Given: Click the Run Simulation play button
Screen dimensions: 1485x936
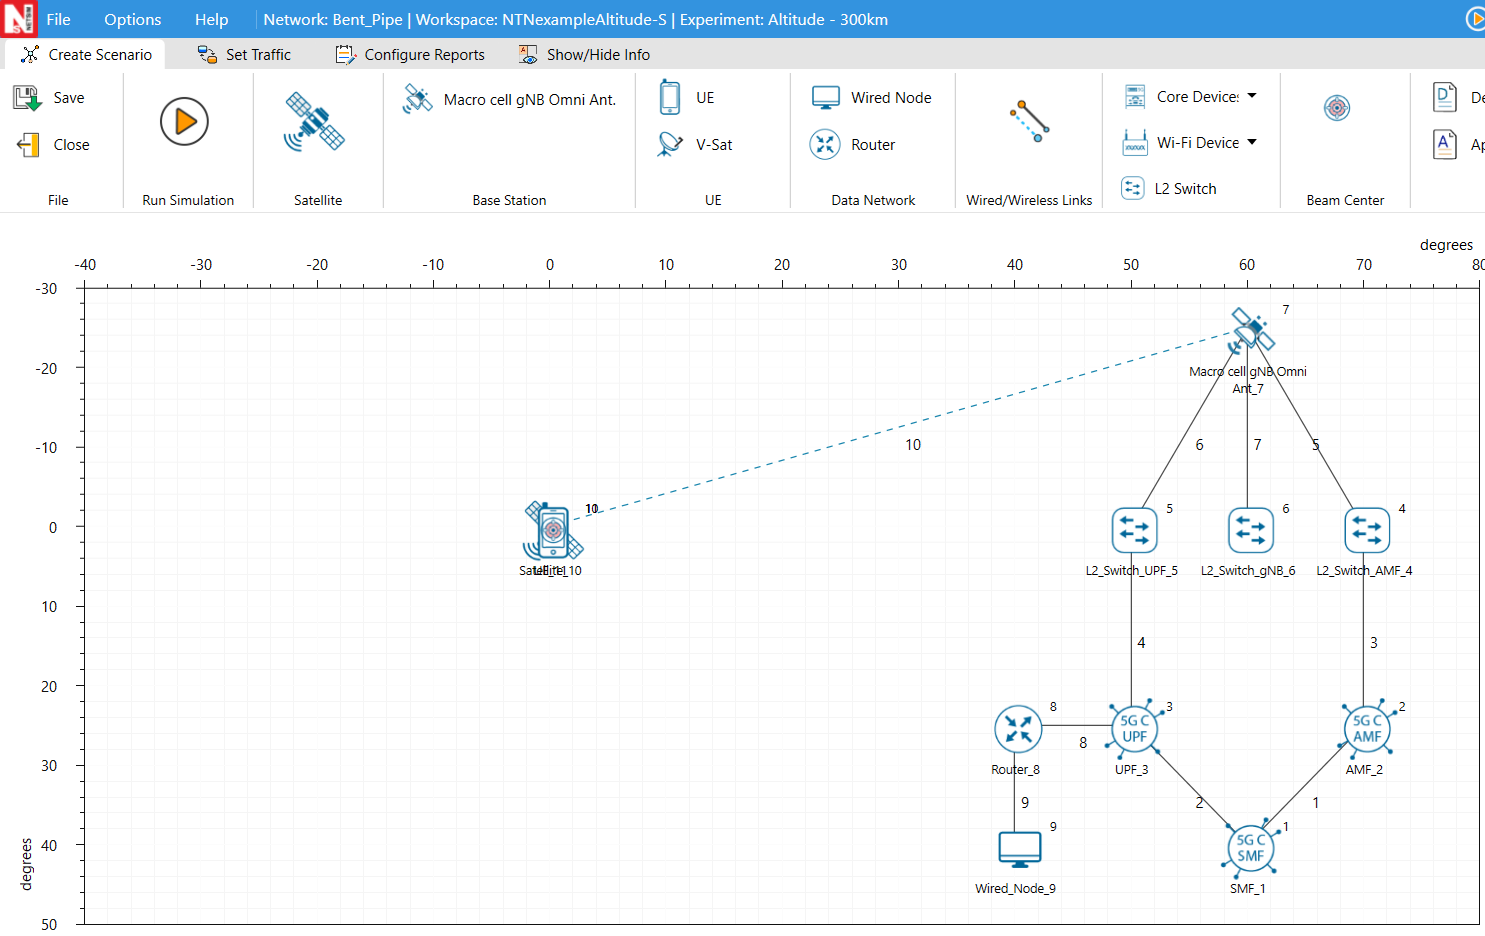Looking at the screenshot, I should [x=184, y=122].
